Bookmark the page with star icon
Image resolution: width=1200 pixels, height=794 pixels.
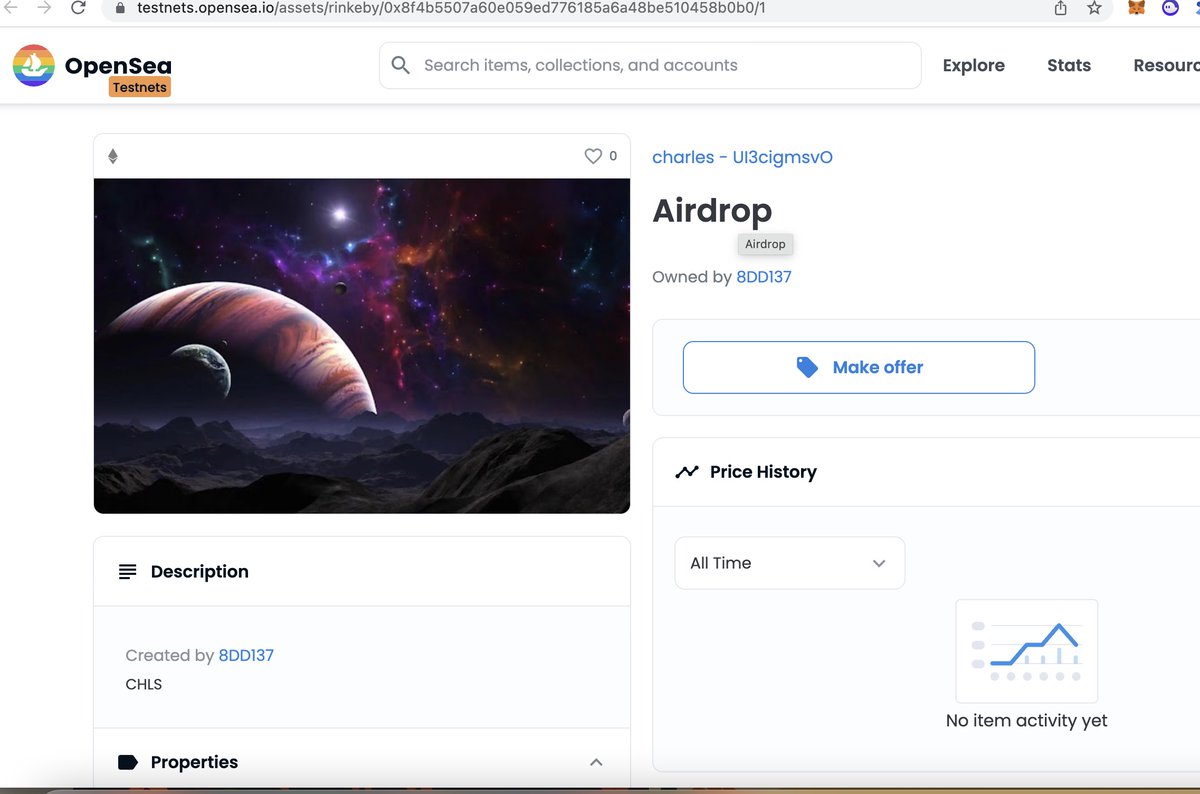point(1094,8)
